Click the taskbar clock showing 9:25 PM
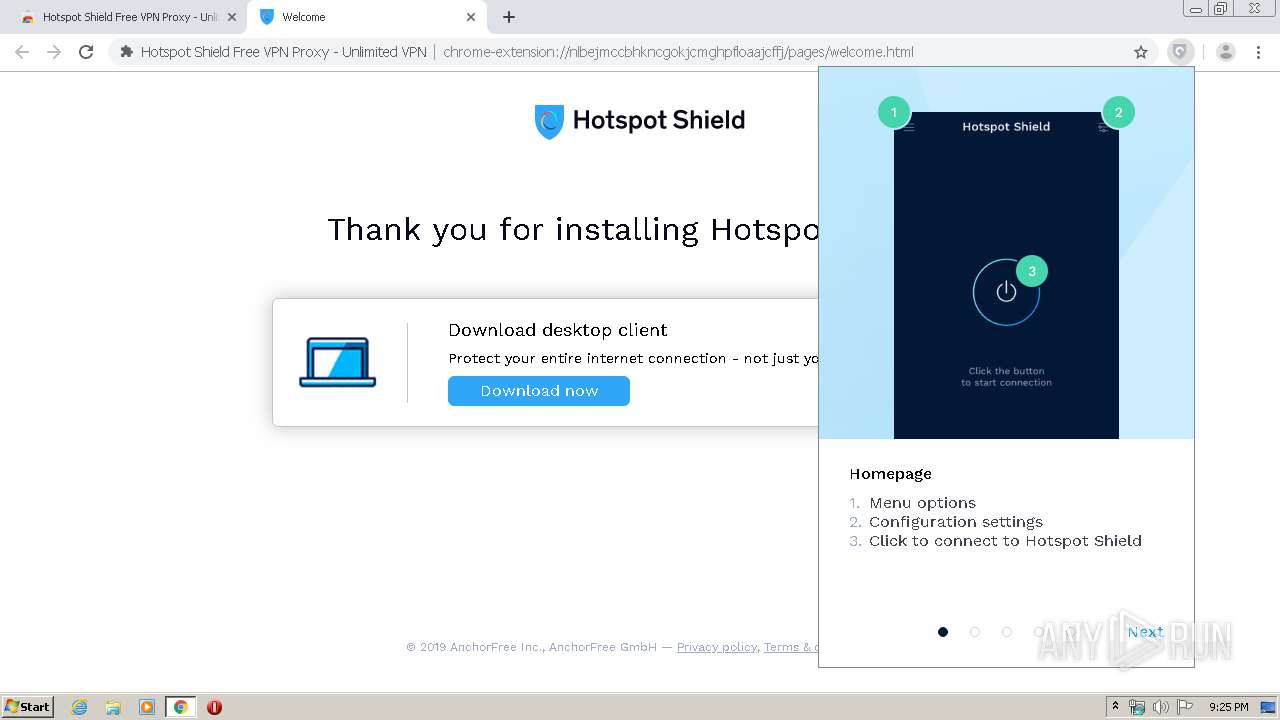The width and height of the screenshot is (1280, 720). [x=1228, y=707]
